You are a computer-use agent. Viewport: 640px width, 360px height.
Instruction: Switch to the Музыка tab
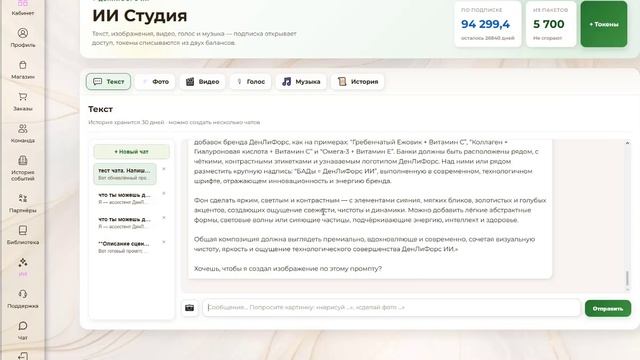coord(301,82)
